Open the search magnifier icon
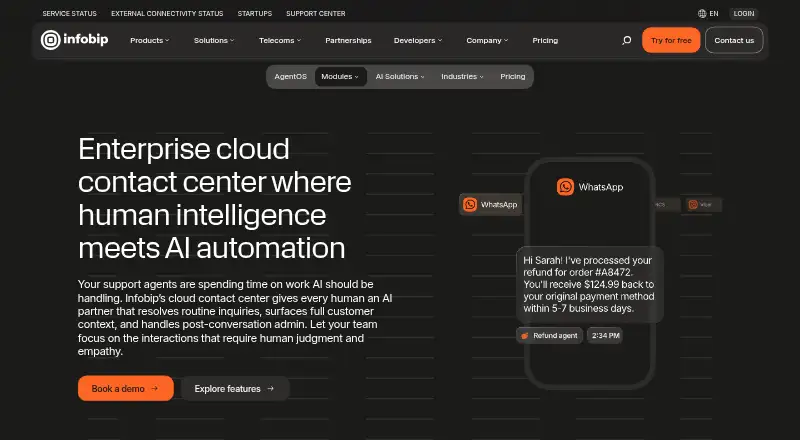This screenshot has width=800, height=440. click(x=627, y=40)
